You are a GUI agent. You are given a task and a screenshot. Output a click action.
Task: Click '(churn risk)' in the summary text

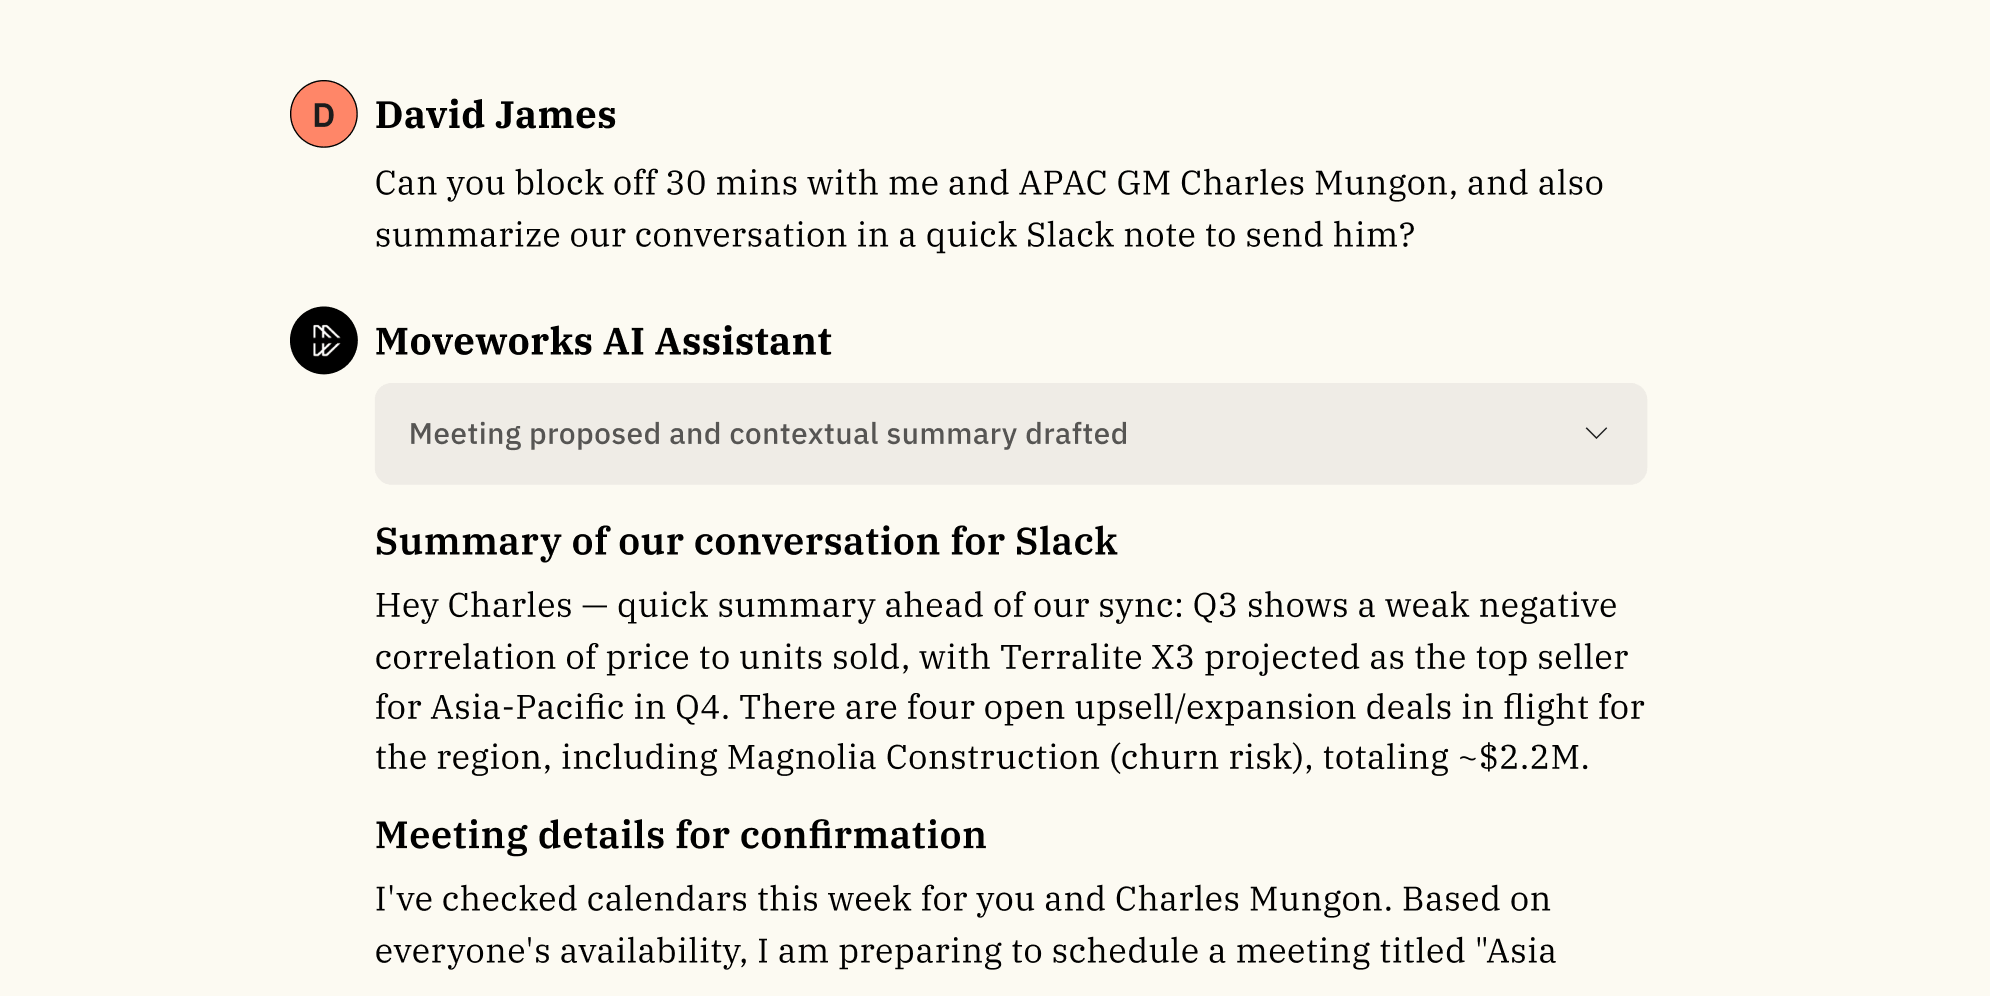[1209, 757]
